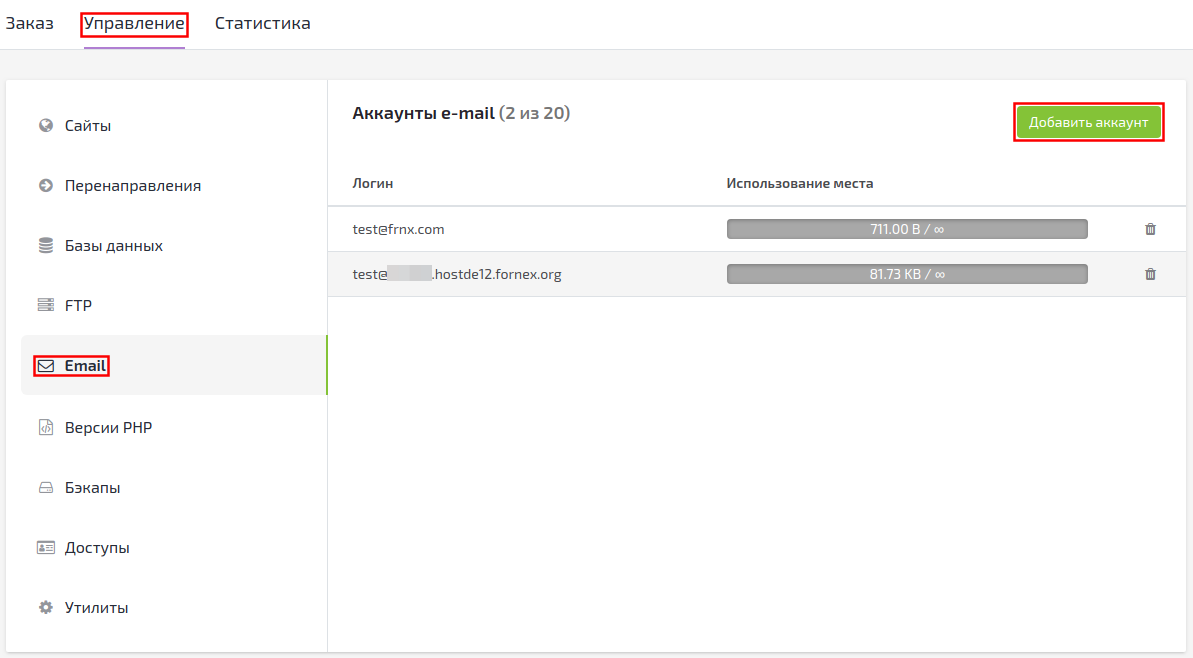Click the database icon beside Базы данных

(x=45, y=246)
